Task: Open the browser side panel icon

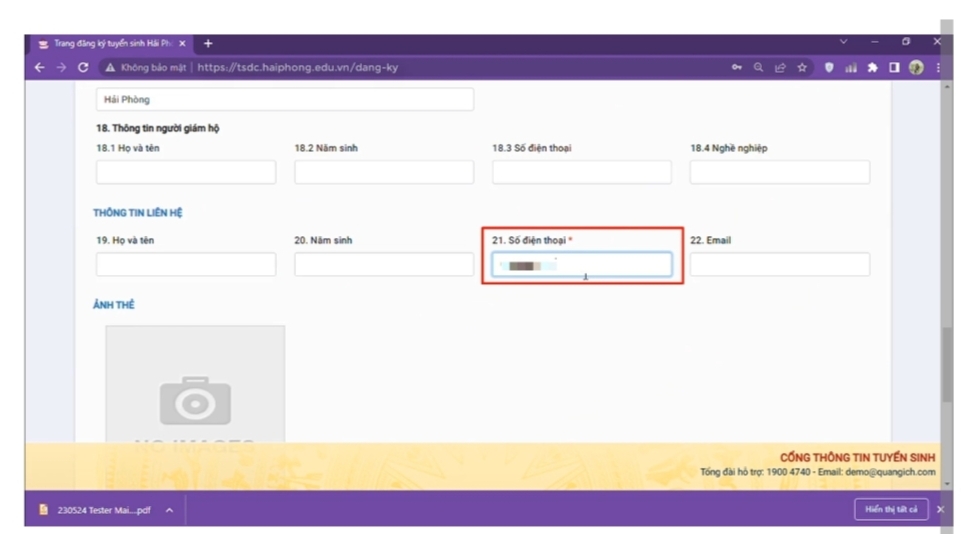Action: [x=894, y=68]
